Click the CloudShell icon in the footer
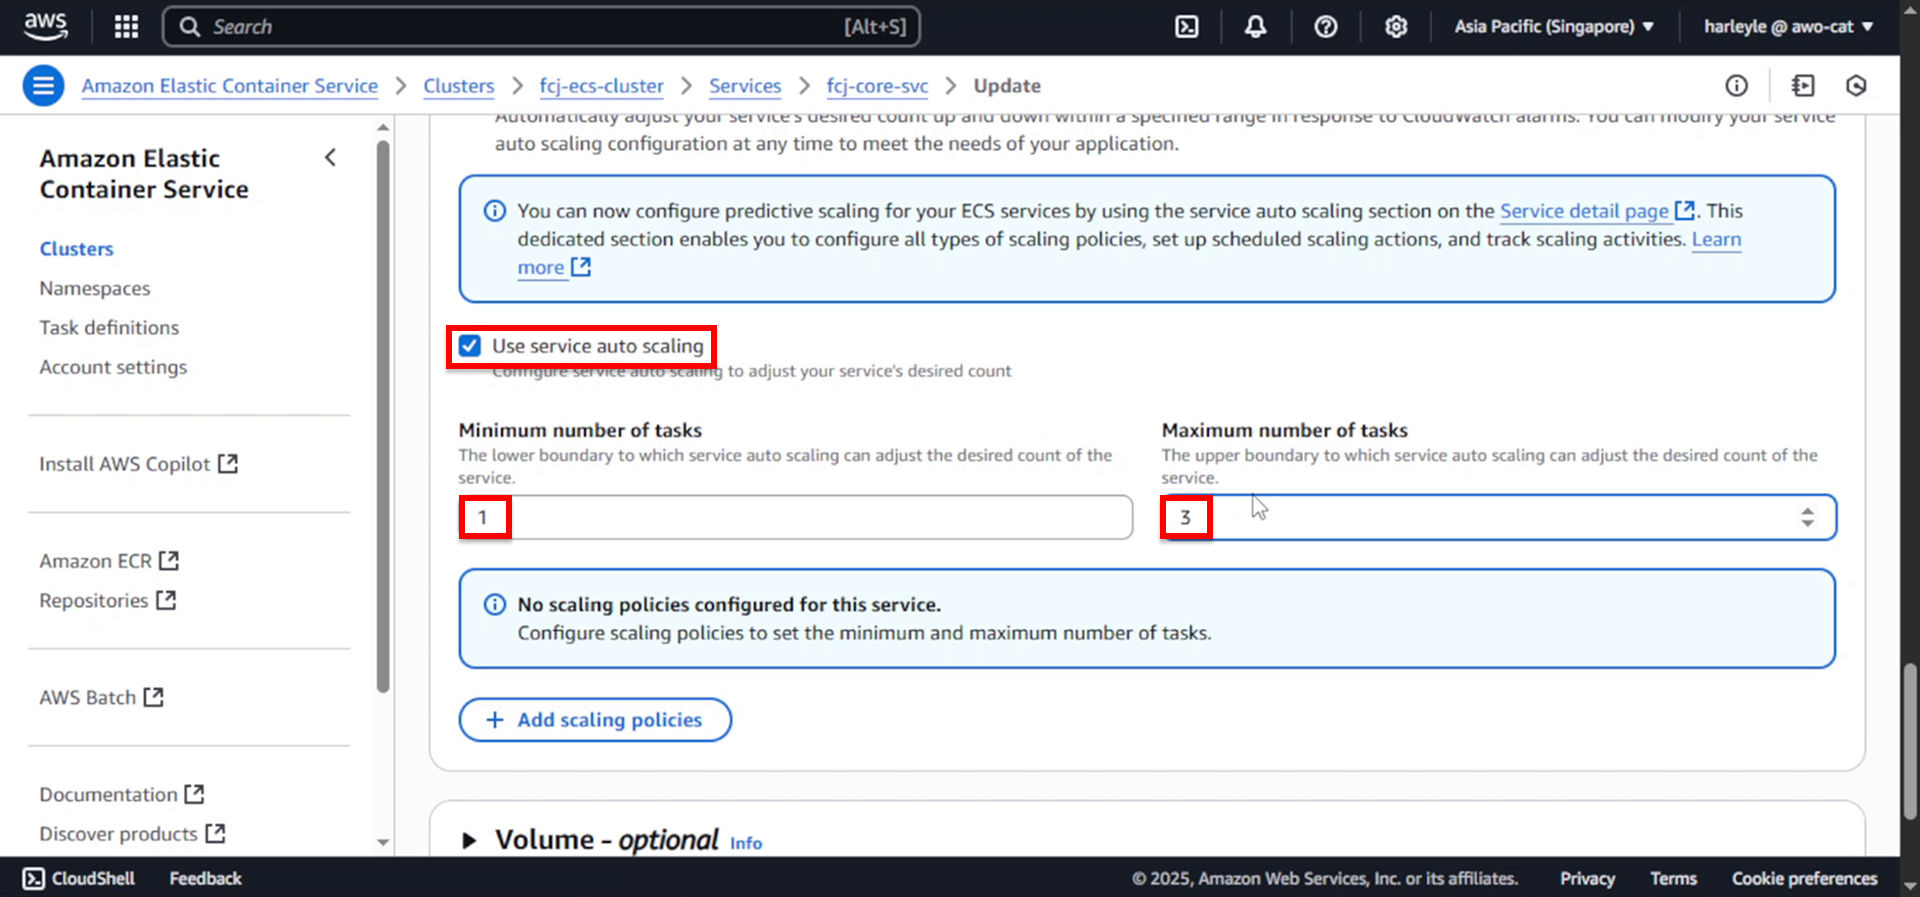The height and width of the screenshot is (897, 1920). pos(33,878)
